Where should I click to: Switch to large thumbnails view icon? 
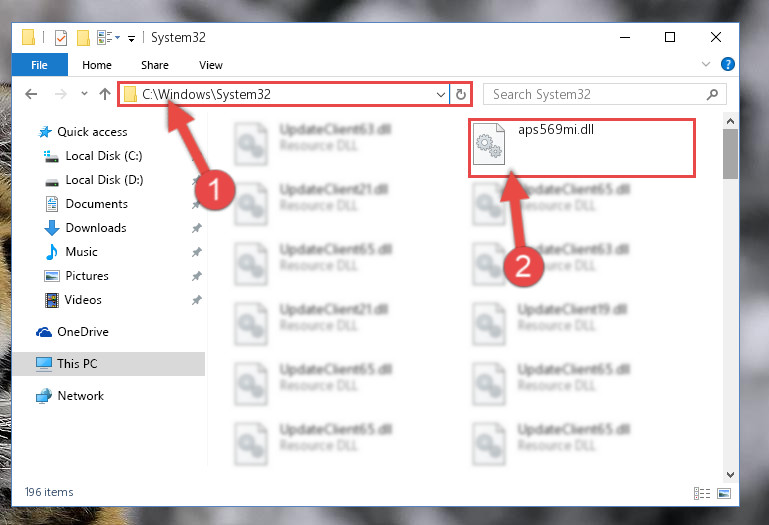click(724, 493)
